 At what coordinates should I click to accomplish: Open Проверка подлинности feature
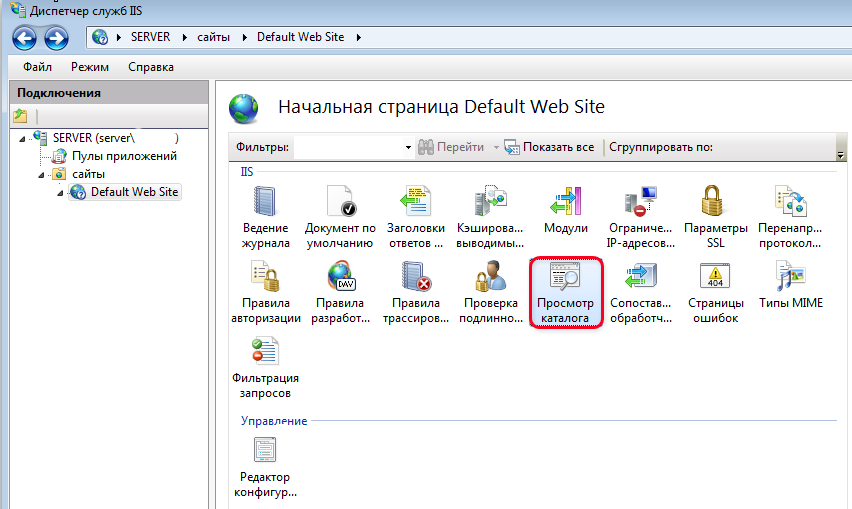coord(491,292)
